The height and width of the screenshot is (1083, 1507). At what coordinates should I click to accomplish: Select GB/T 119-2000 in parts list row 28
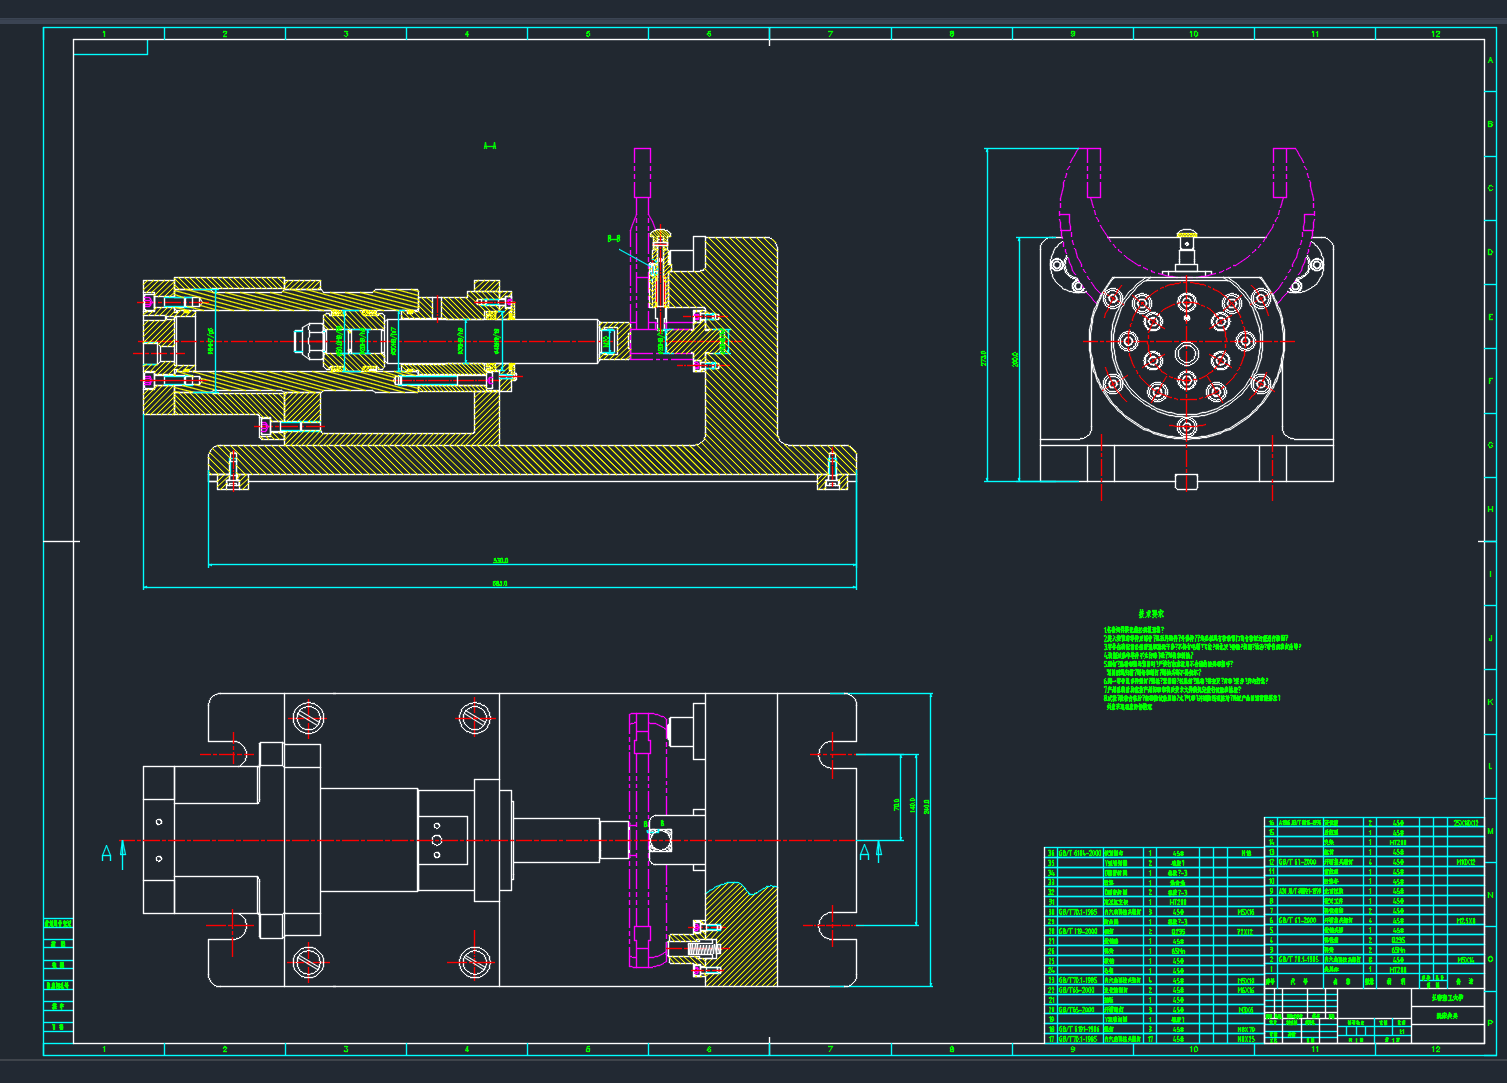[1079, 931]
